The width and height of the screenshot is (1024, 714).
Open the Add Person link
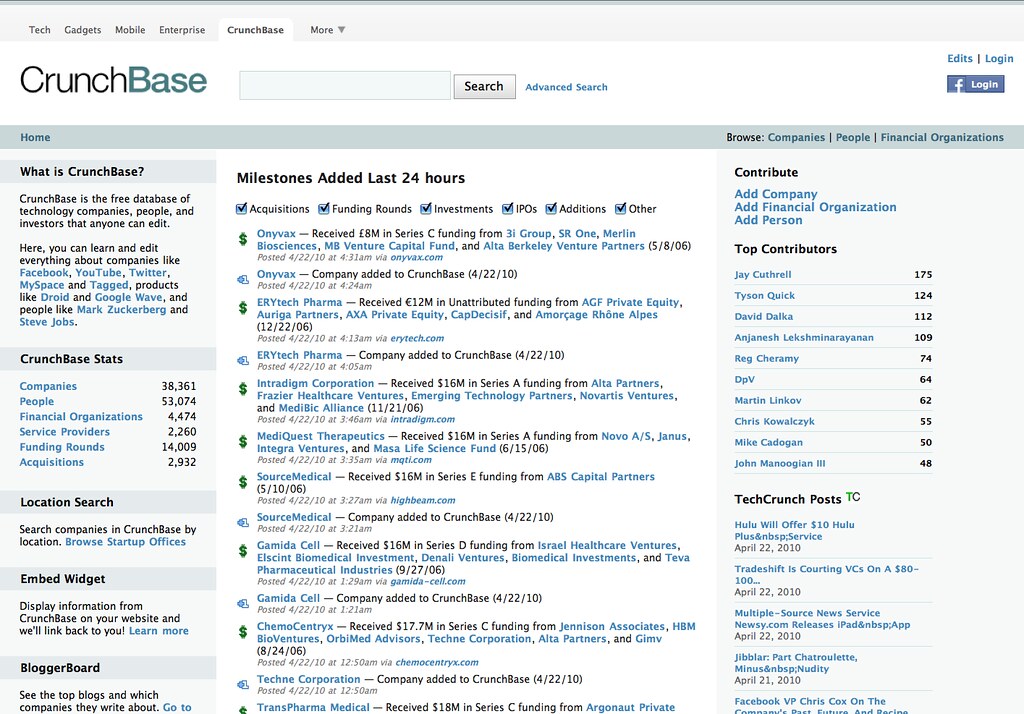point(768,220)
